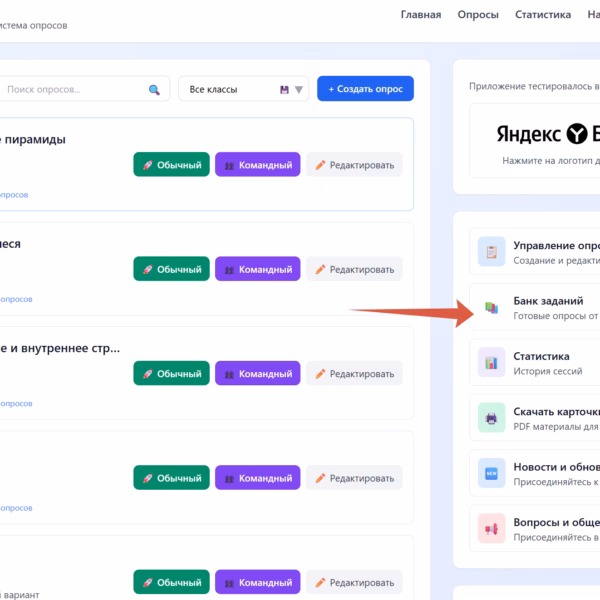
Task: Start Обычный mode for survey ending 'иеся'
Action: click(171, 269)
